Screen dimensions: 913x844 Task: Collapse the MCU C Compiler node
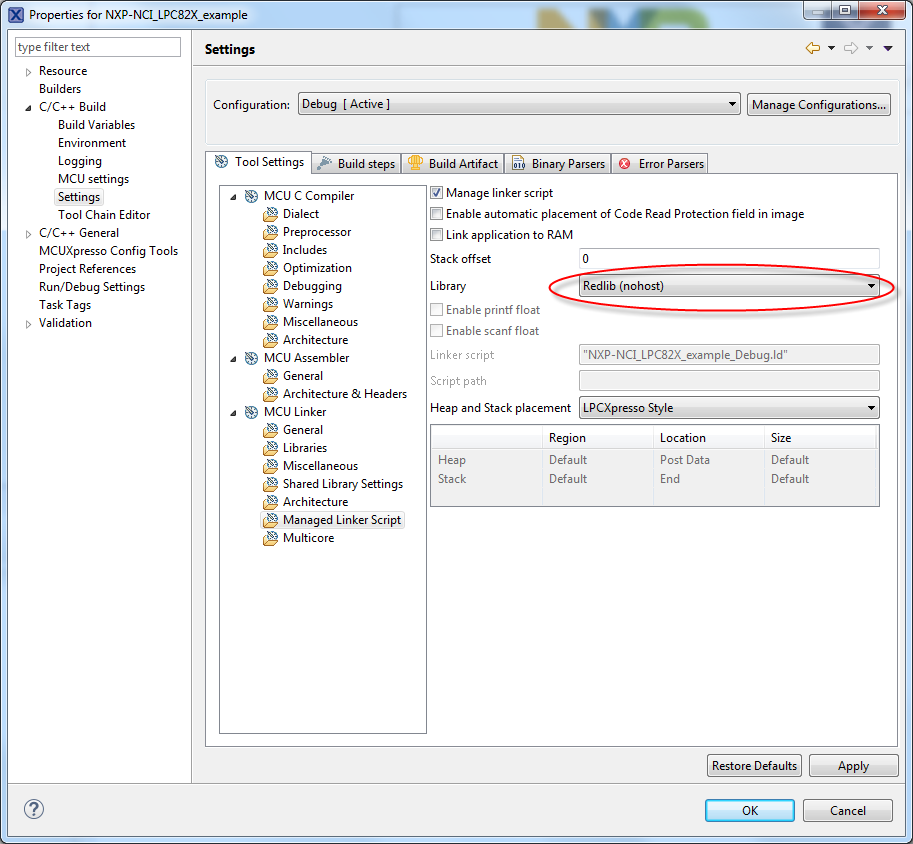point(233,197)
